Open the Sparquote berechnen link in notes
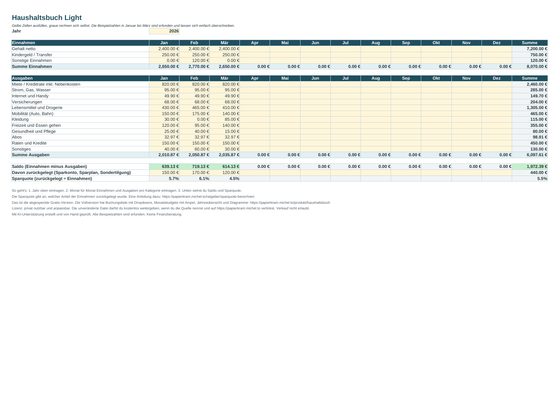 coord(208,197)
